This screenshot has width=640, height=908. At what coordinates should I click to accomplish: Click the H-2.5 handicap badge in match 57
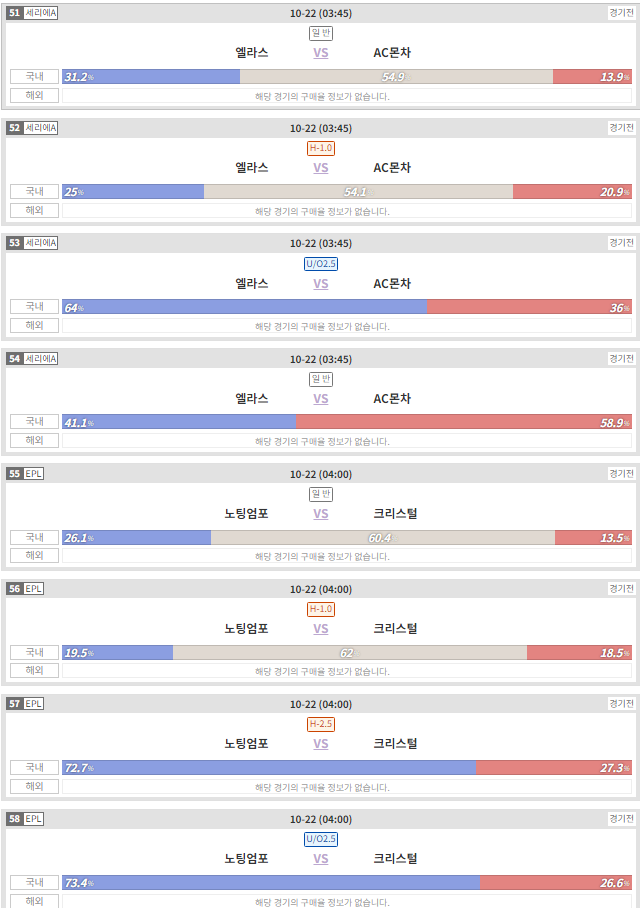pos(321,724)
